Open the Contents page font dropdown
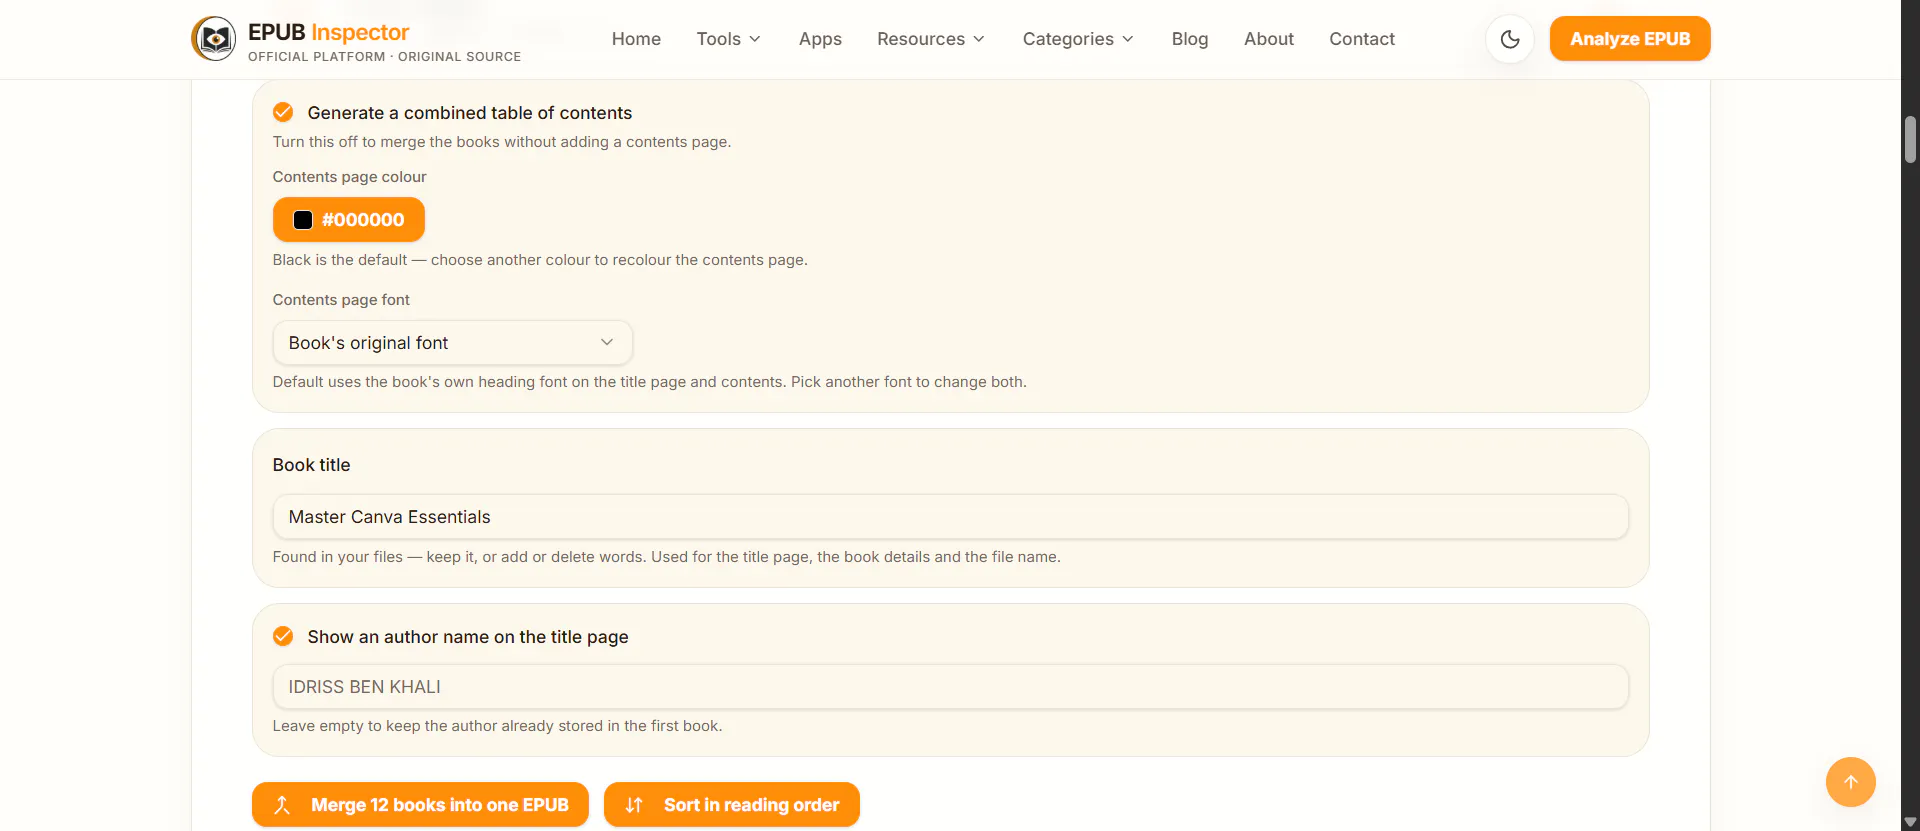The image size is (1920, 831). coord(452,343)
